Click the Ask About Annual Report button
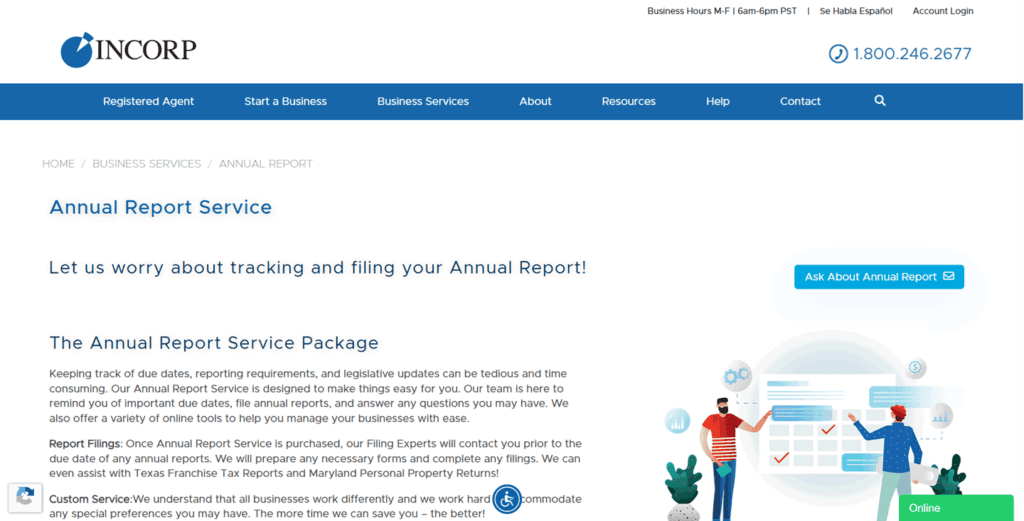1024x521 pixels. [x=879, y=277]
